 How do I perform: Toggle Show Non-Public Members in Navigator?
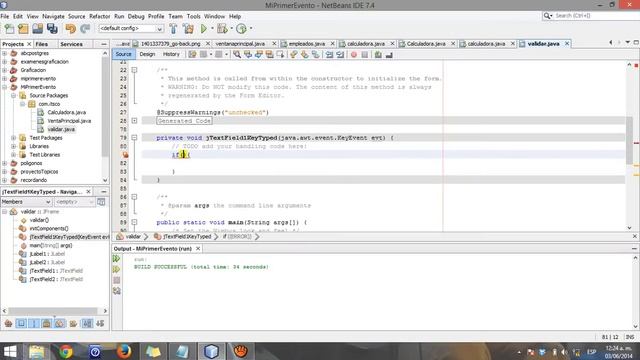pyautogui.click(x=47, y=323)
